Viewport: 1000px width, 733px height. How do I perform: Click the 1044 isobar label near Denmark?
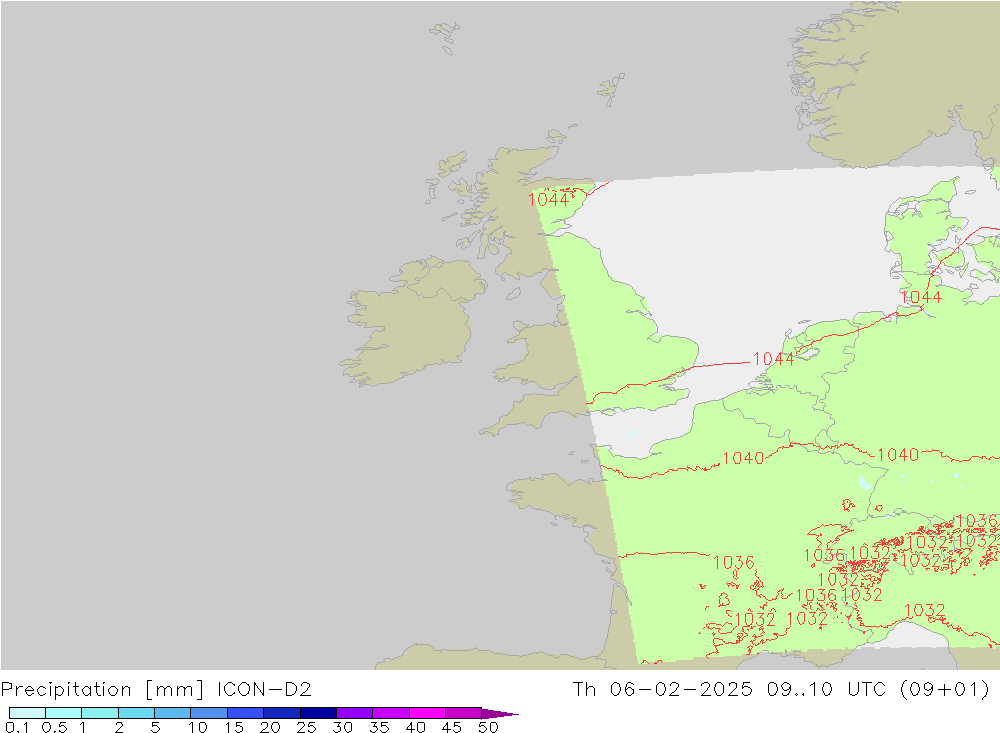920,297
